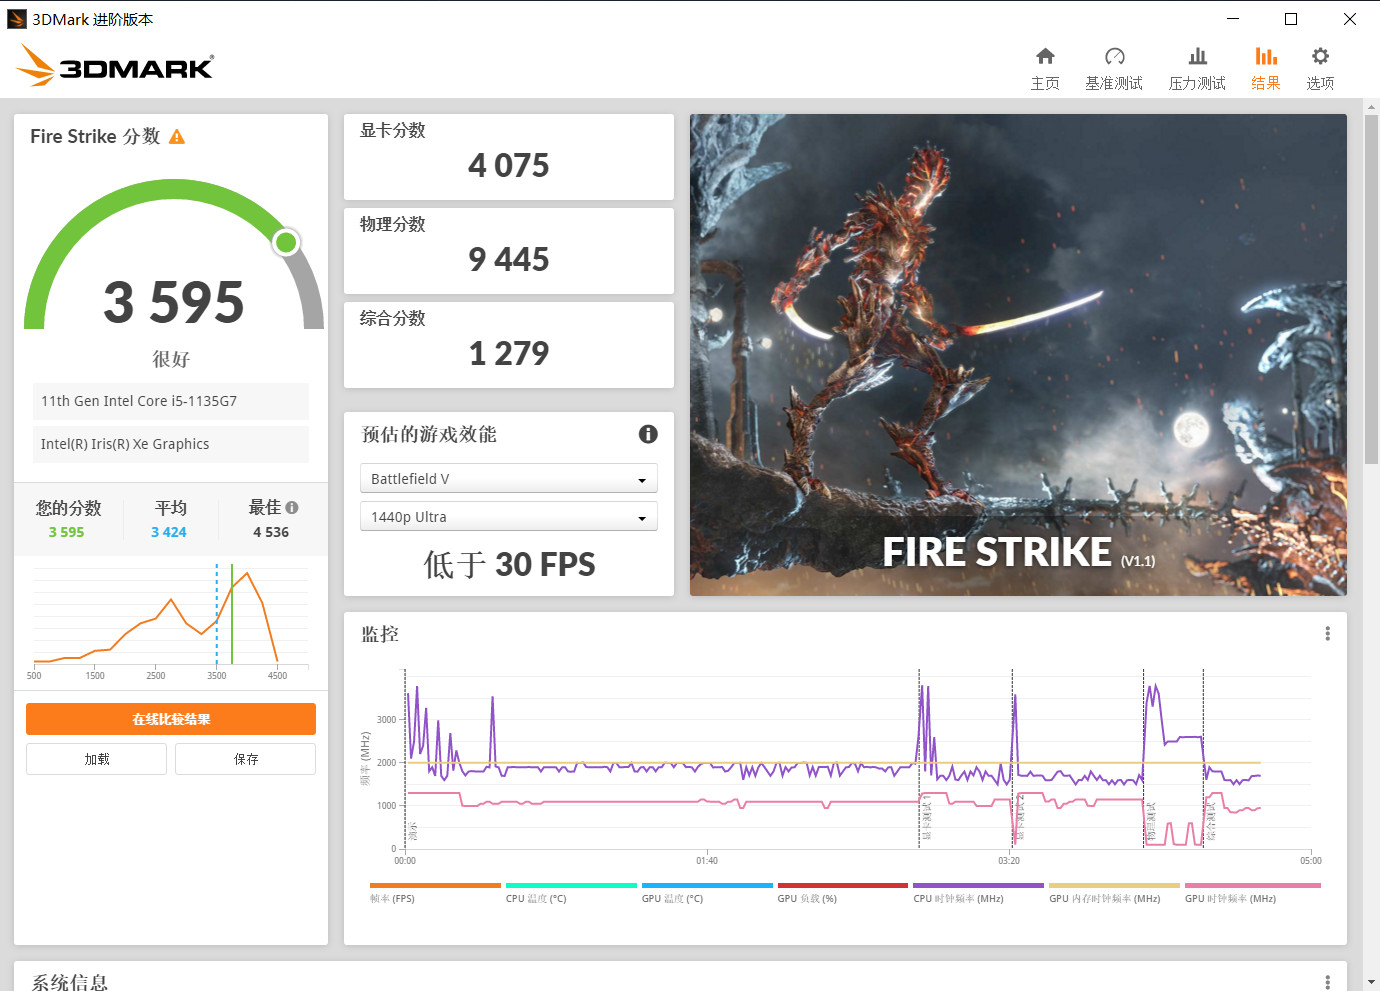Click the info icon next to 最佳
The width and height of the screenshot is (1380, 991).
click(292, 508)
